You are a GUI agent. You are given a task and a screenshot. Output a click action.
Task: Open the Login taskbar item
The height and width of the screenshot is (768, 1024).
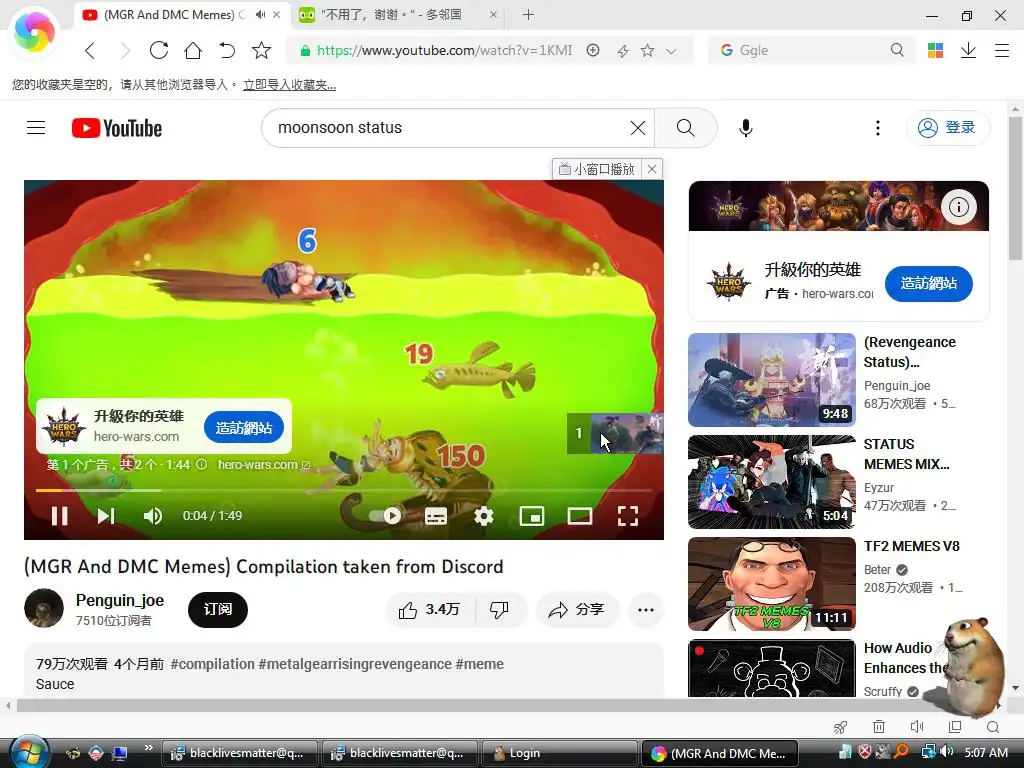[558, 753]
